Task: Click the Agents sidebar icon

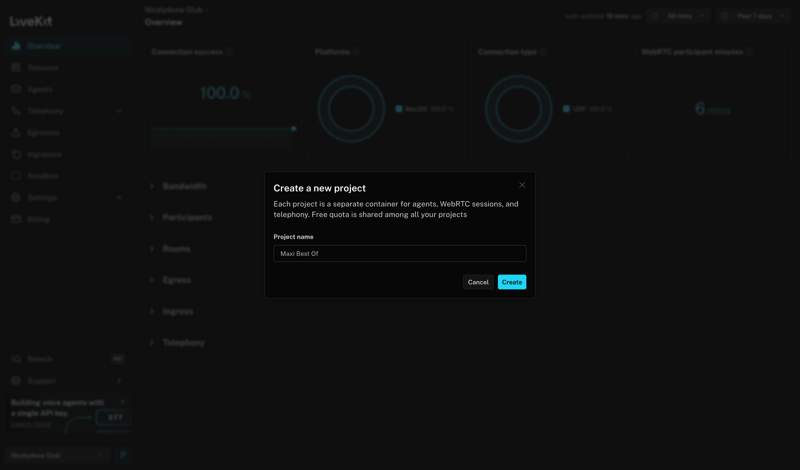Action: pyautogui.click(x=16, y=89)
